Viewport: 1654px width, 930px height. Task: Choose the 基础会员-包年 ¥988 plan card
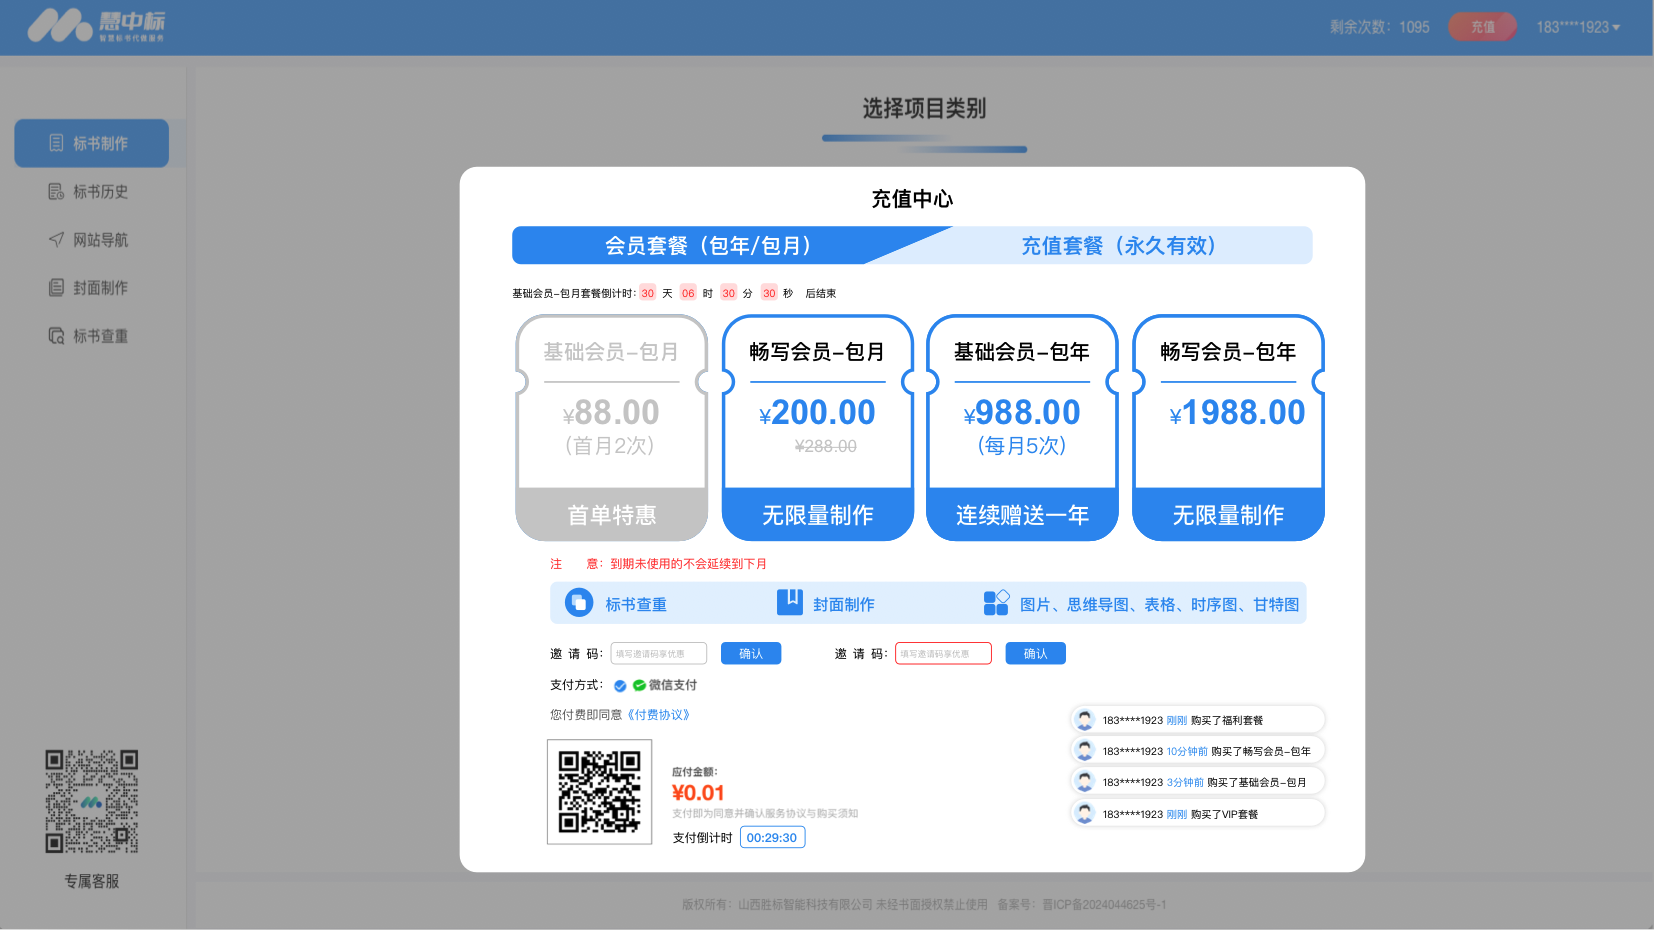pyautogui.click(x=1021, y=428)
